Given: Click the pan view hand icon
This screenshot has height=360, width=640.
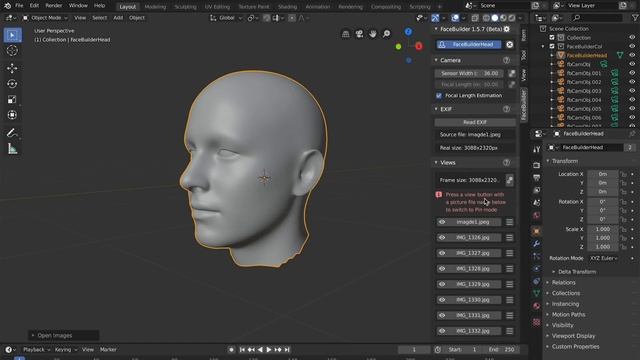Looking at the screenshot, I should pos(373,34).
